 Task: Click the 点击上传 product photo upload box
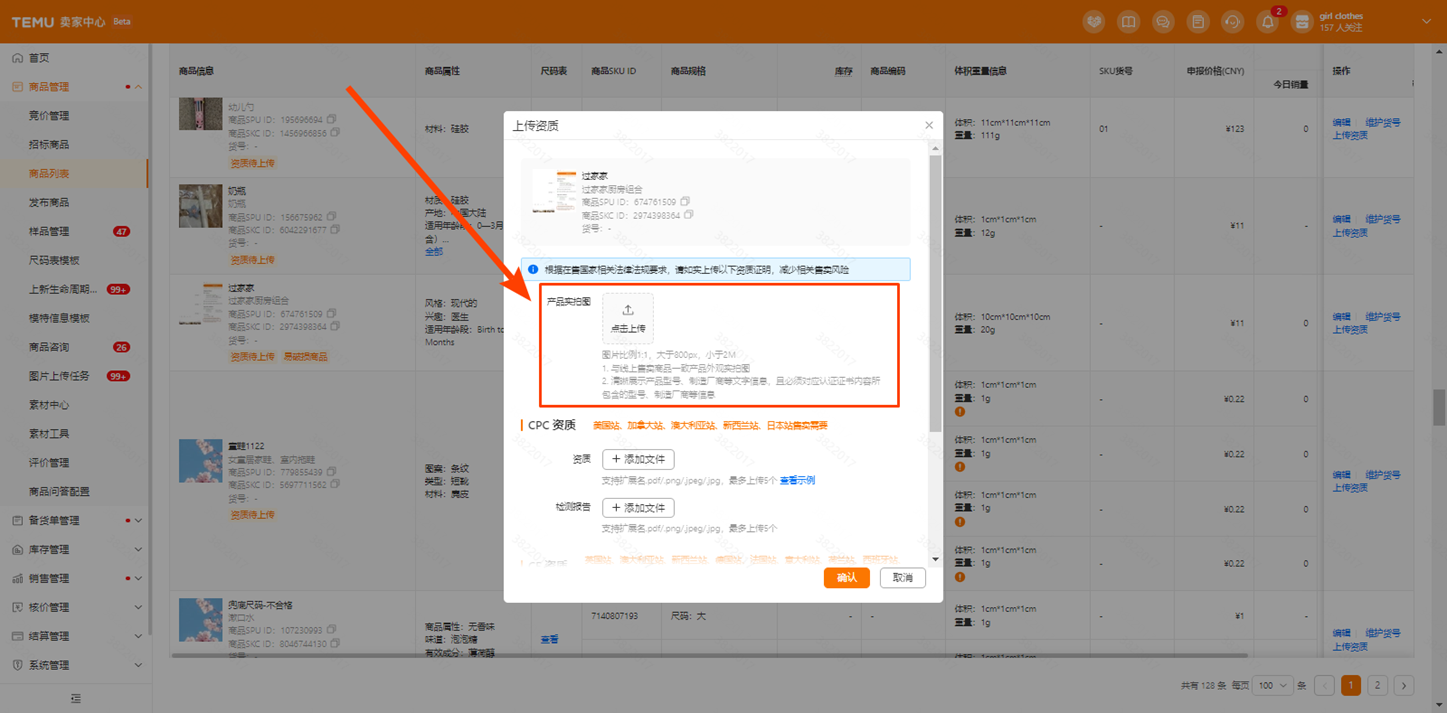(x=628, y=318)
